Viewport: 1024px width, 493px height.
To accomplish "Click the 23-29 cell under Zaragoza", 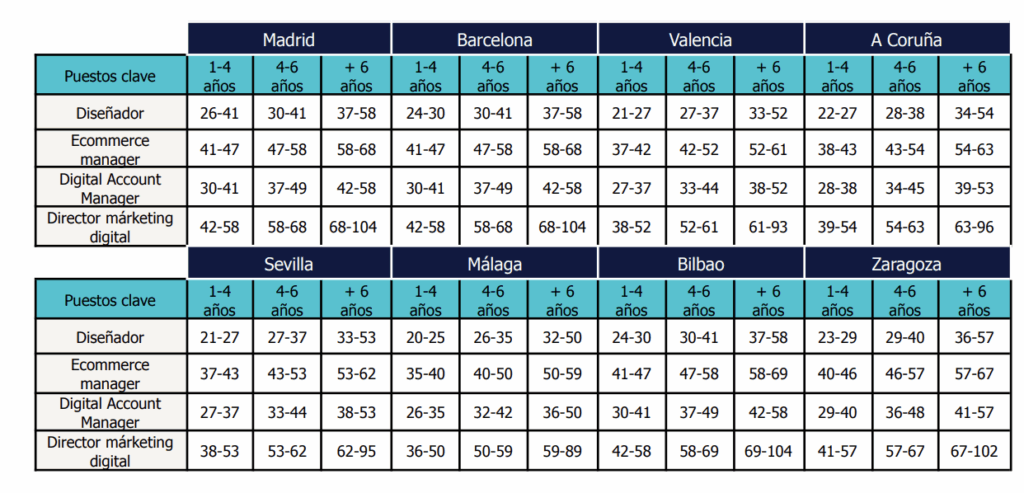I will tap(837, 338).
